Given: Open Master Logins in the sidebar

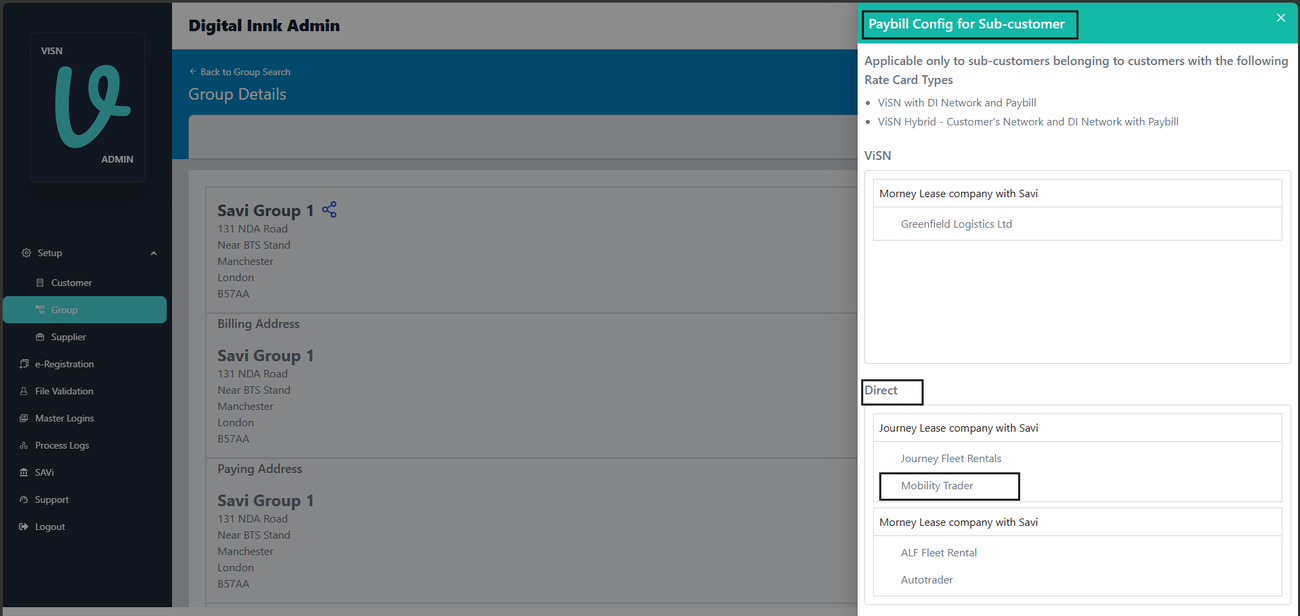Looking at the screenshot, I should pyautogui.click(x=64, y=418).
